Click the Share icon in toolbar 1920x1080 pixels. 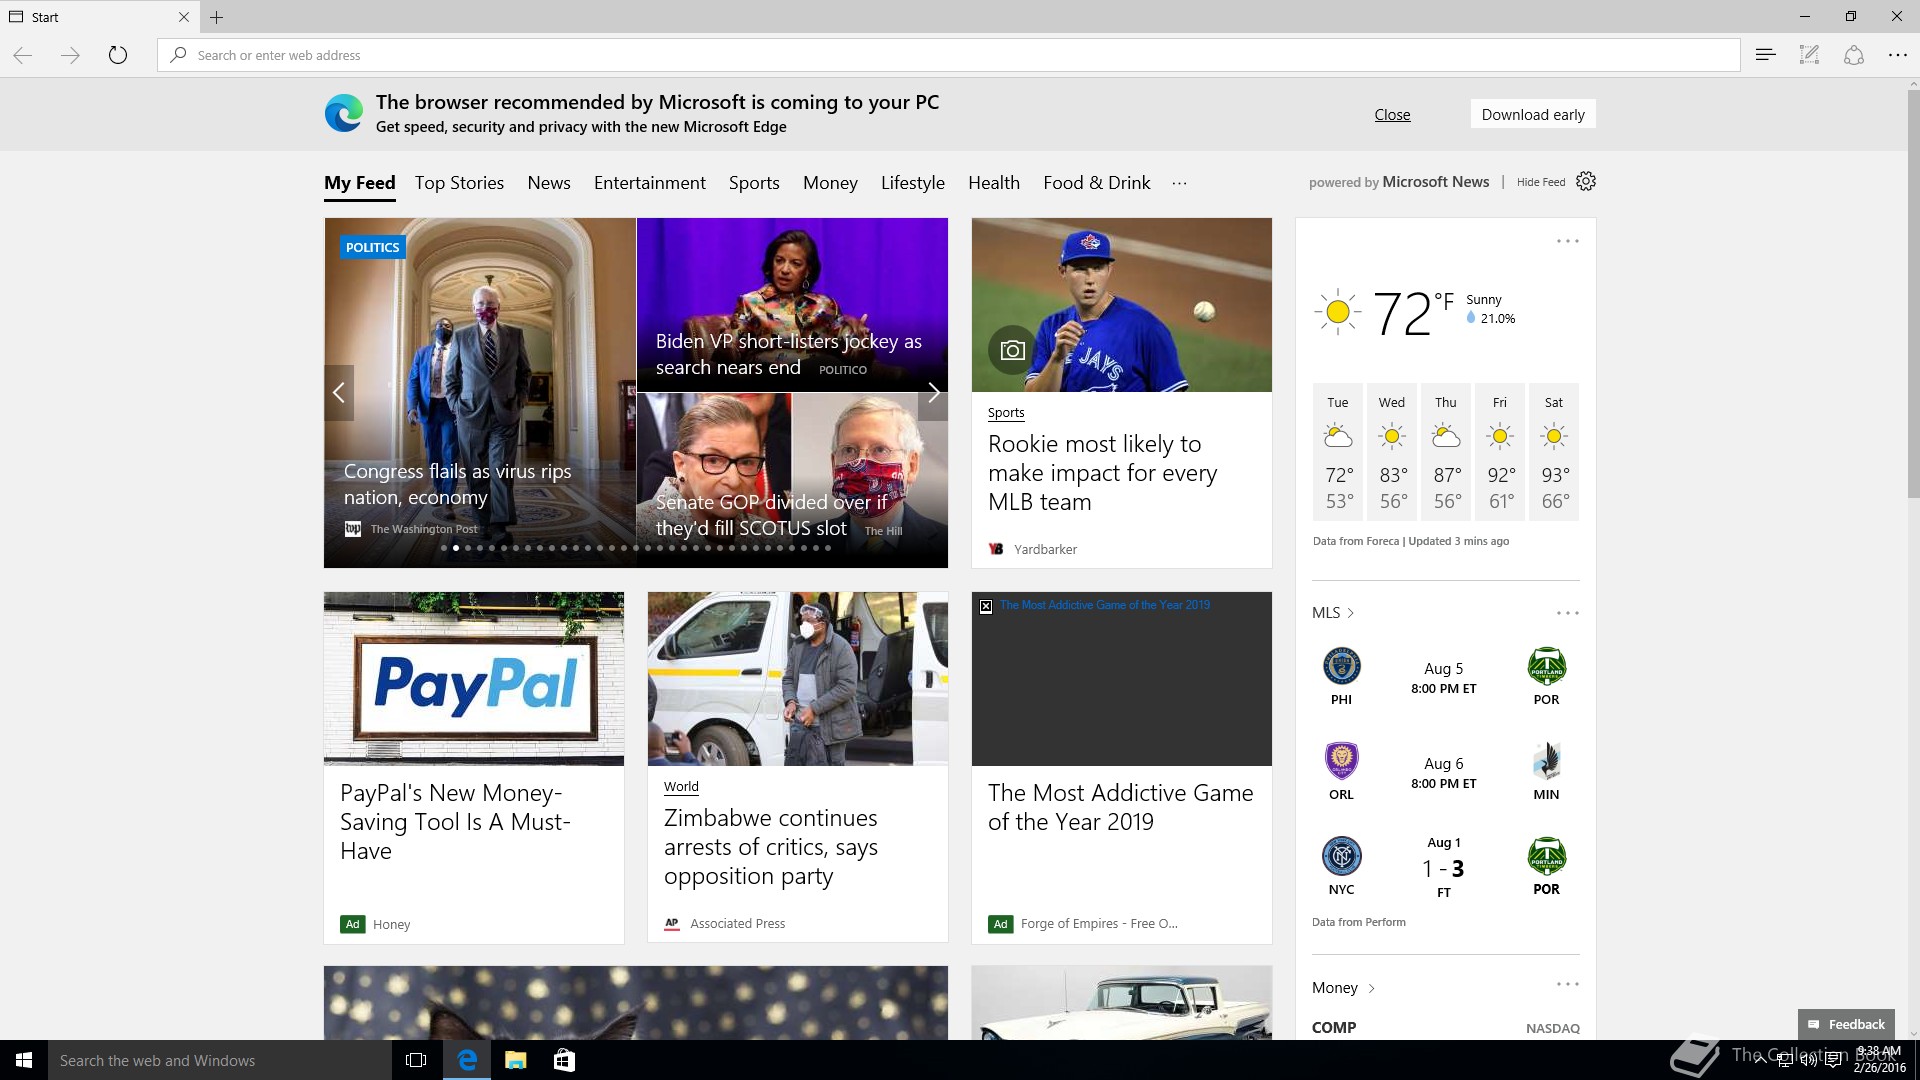point(1853,55)
